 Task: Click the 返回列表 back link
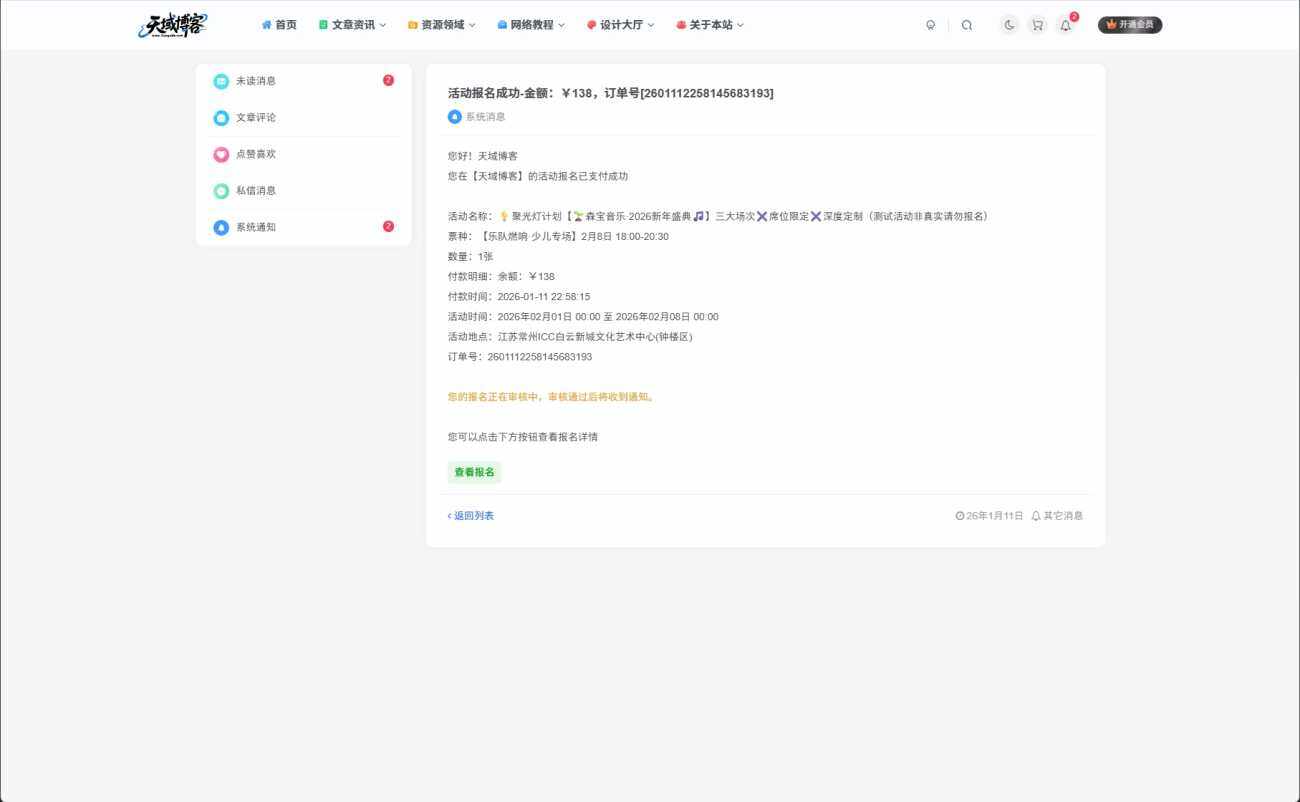(471, 515)
